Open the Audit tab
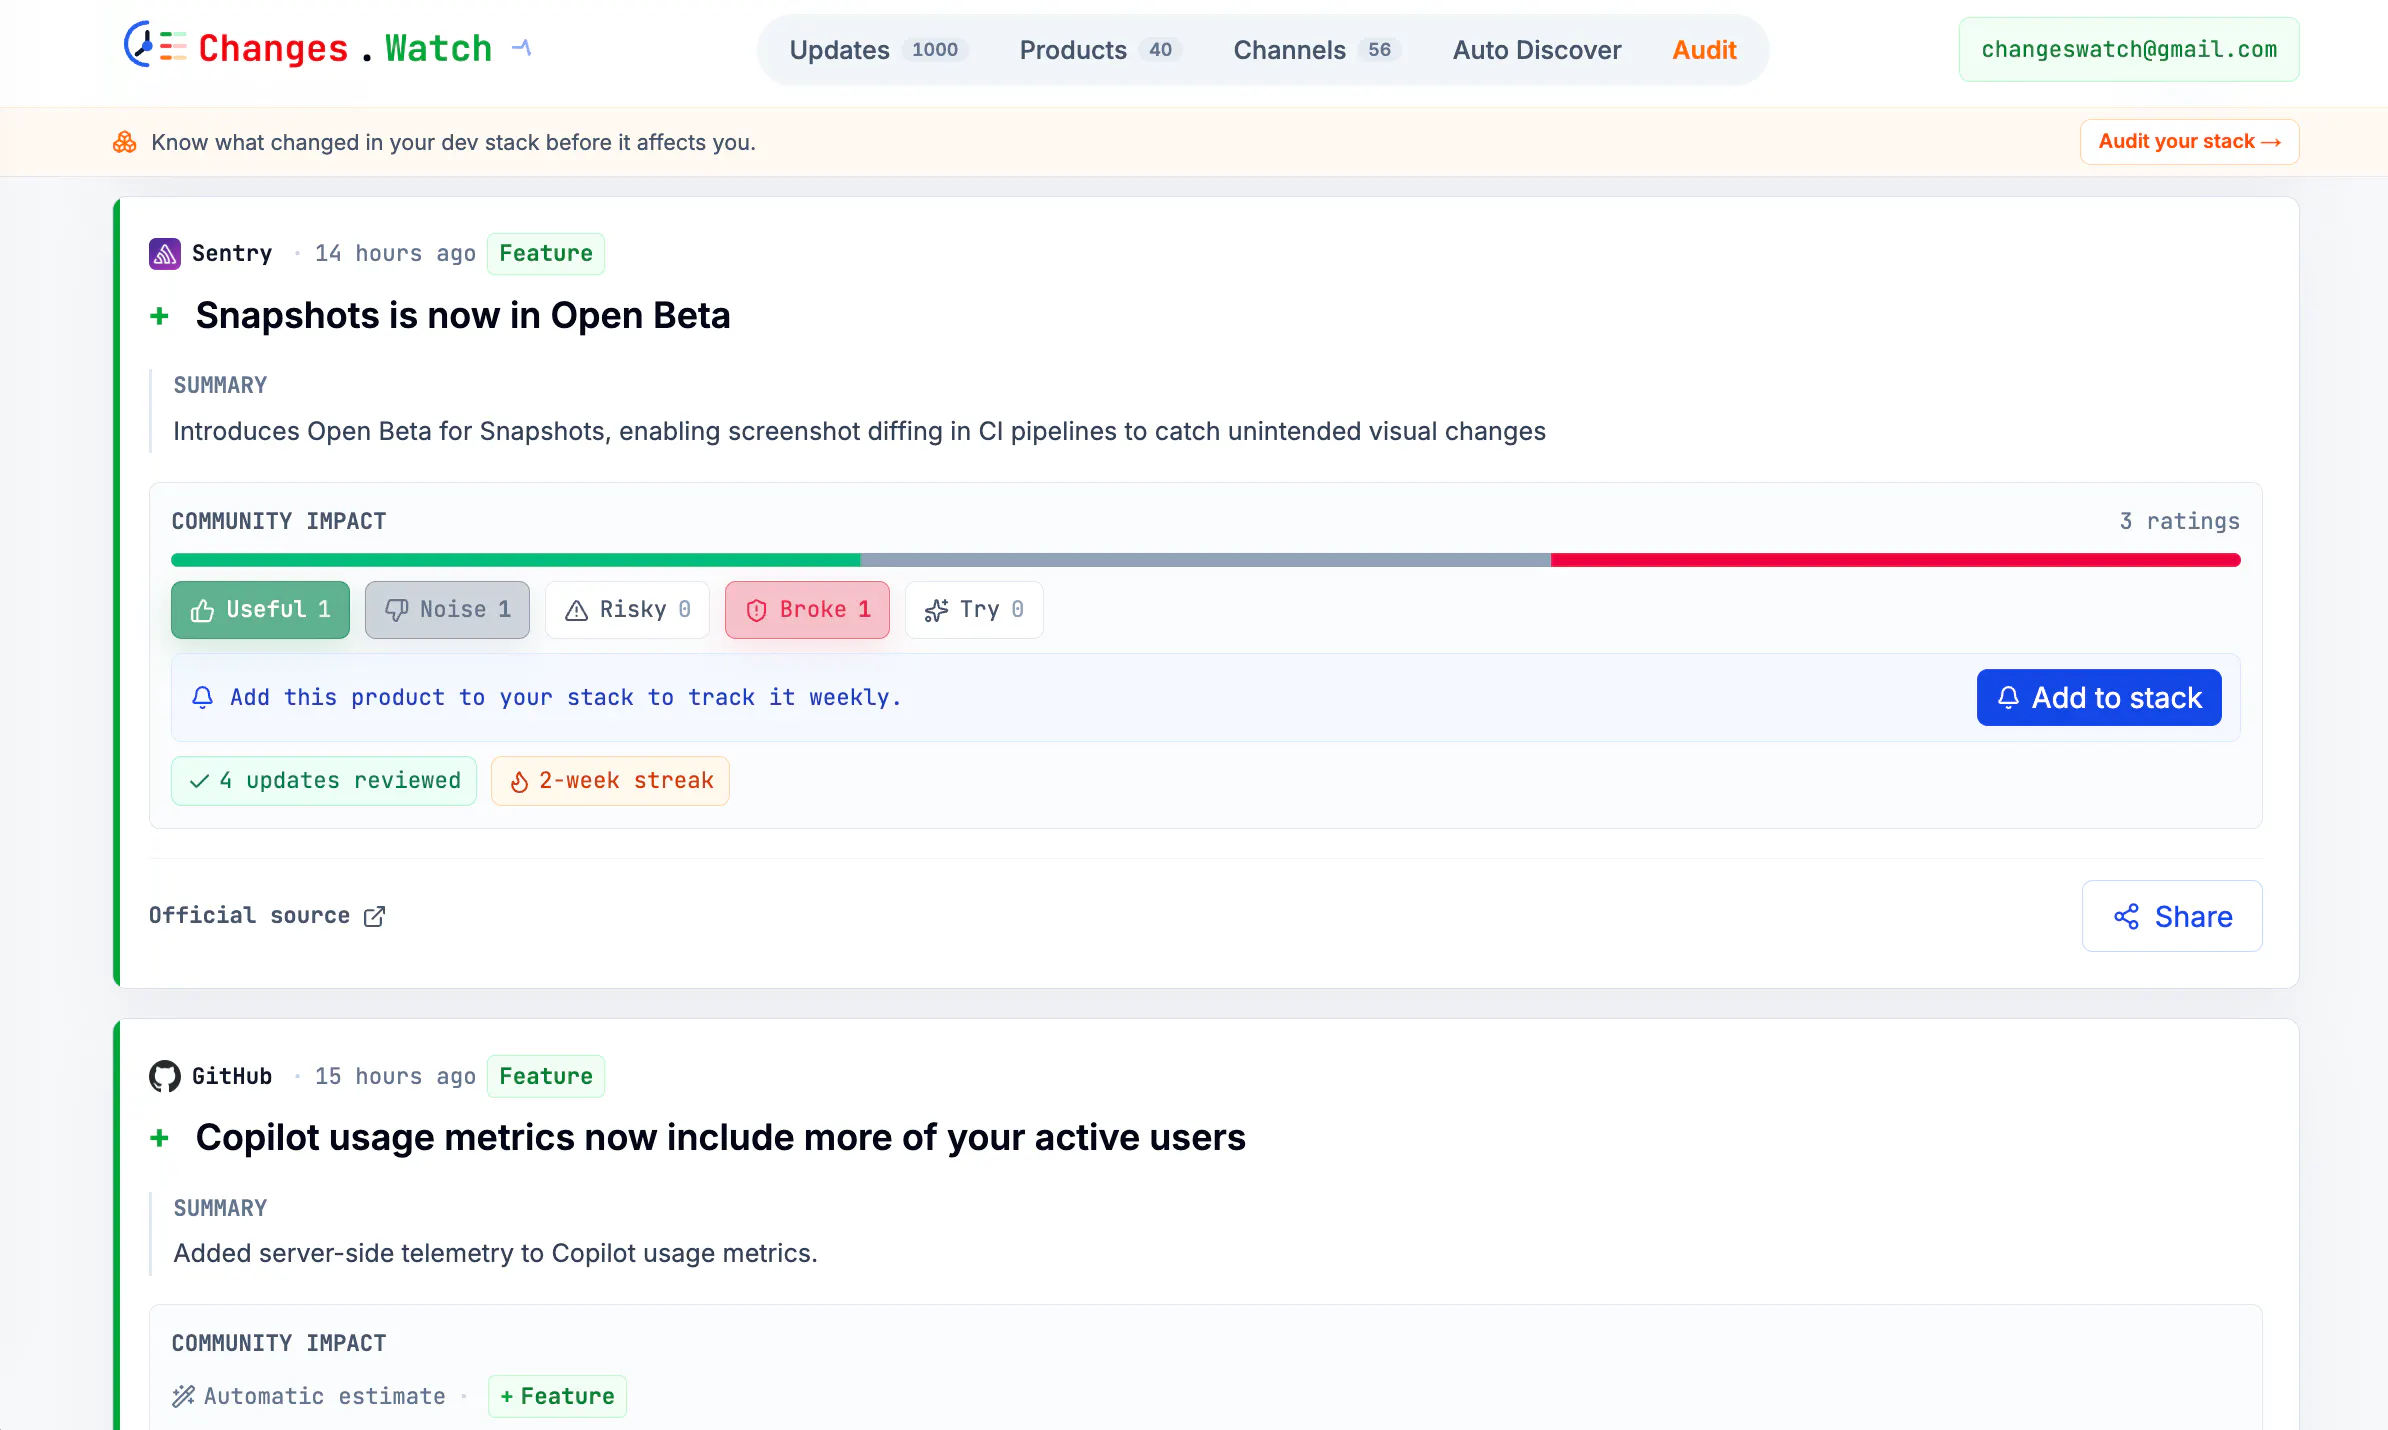Screen dimensions: 2388x1430 point(1704,50)
